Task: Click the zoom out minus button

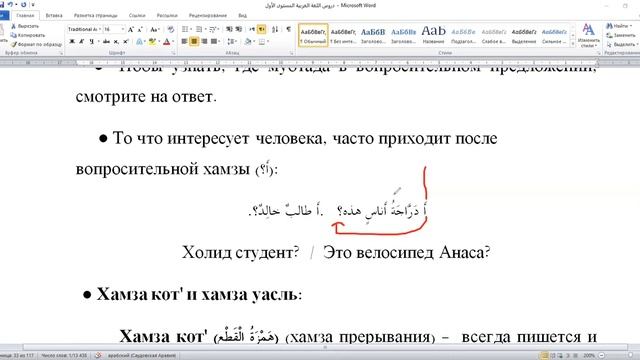Action: coord(601,356)
